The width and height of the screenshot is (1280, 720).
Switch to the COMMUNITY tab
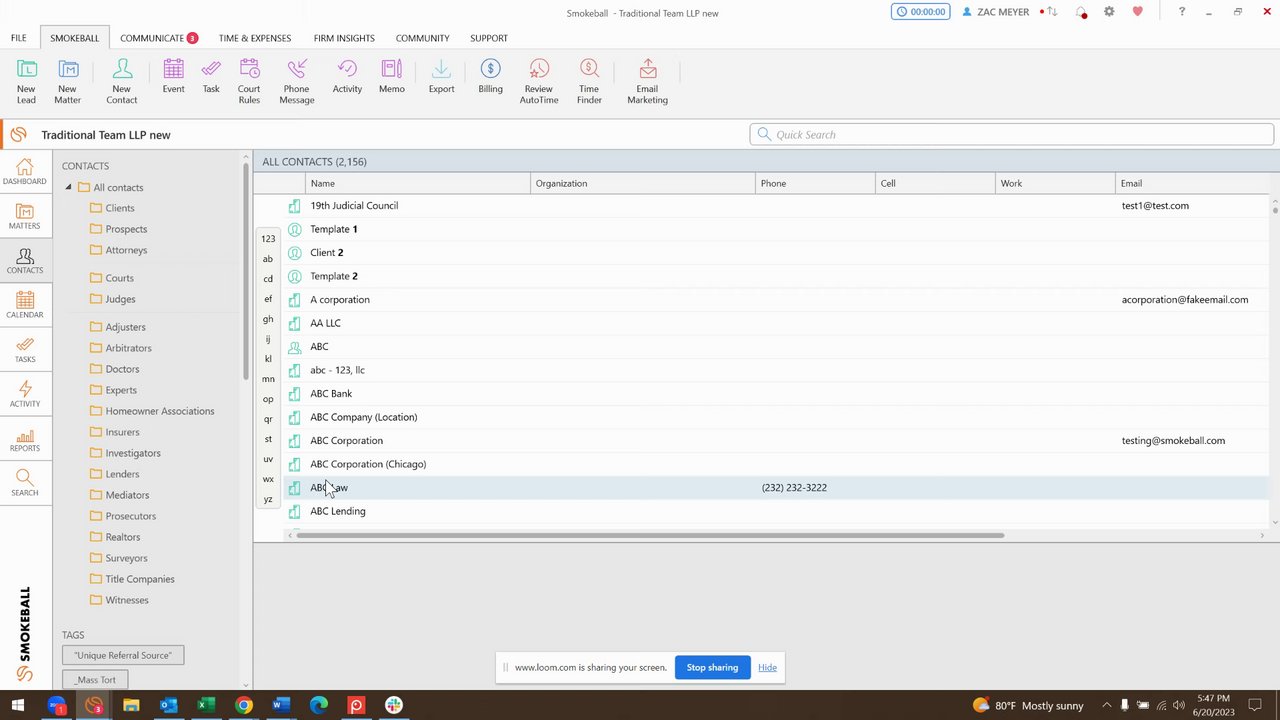pos(422,38)
